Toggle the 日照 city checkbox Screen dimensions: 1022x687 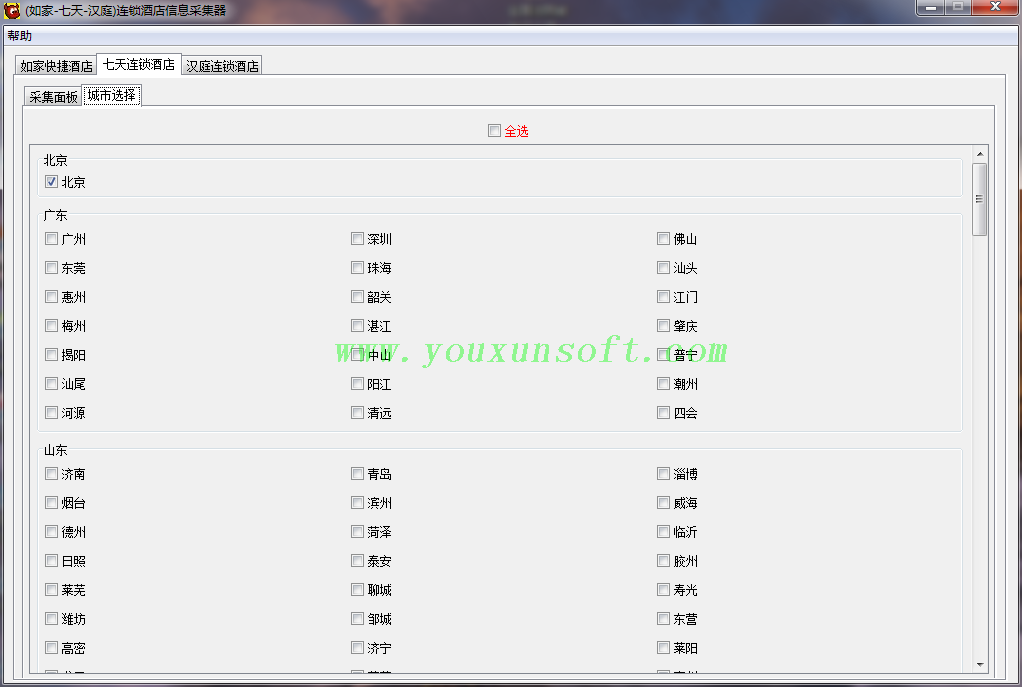click(x=51, y=561)
